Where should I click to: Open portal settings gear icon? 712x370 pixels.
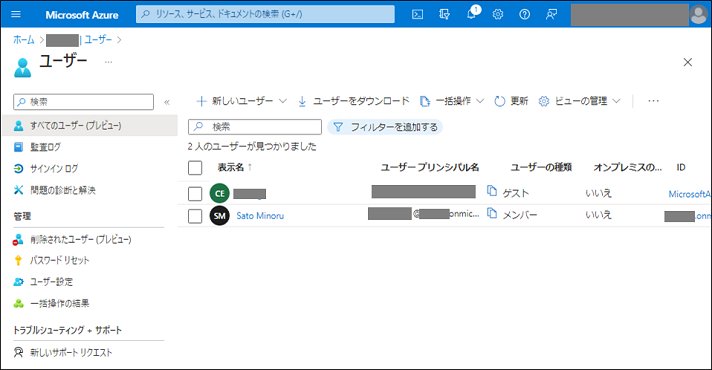coord(498,15)
